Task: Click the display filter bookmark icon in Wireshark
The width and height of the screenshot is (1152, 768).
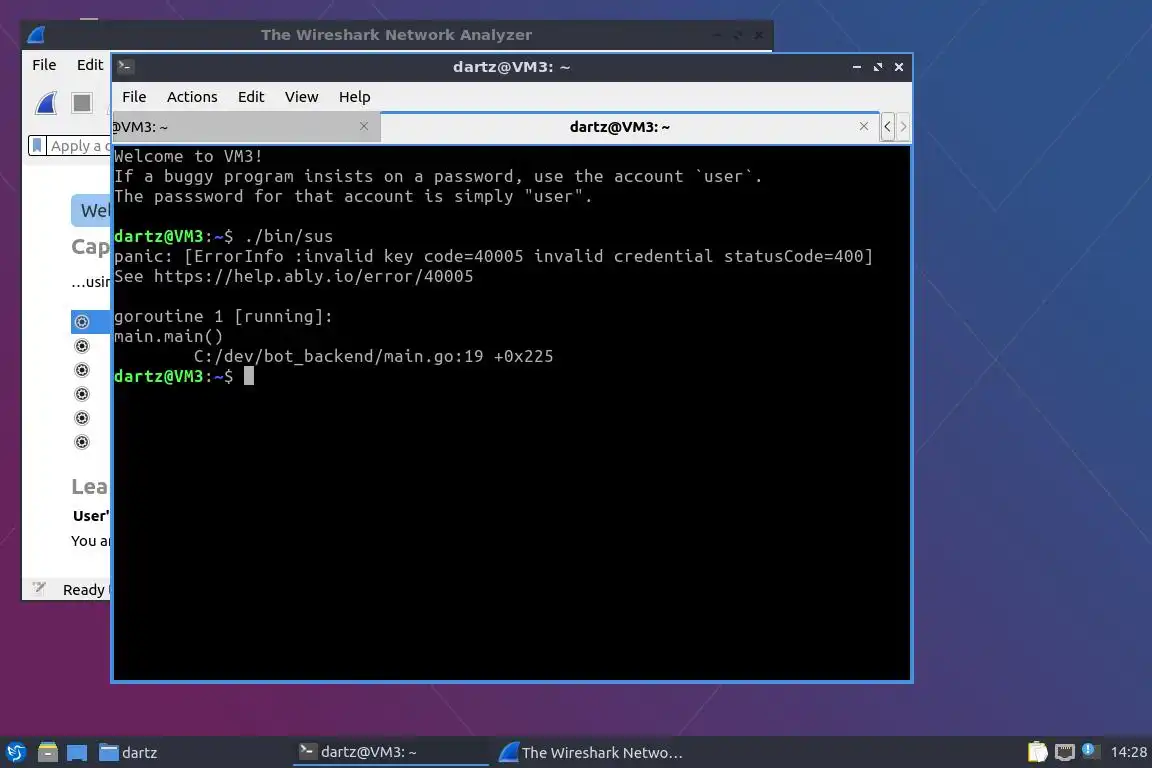Action: coord(37,146)
